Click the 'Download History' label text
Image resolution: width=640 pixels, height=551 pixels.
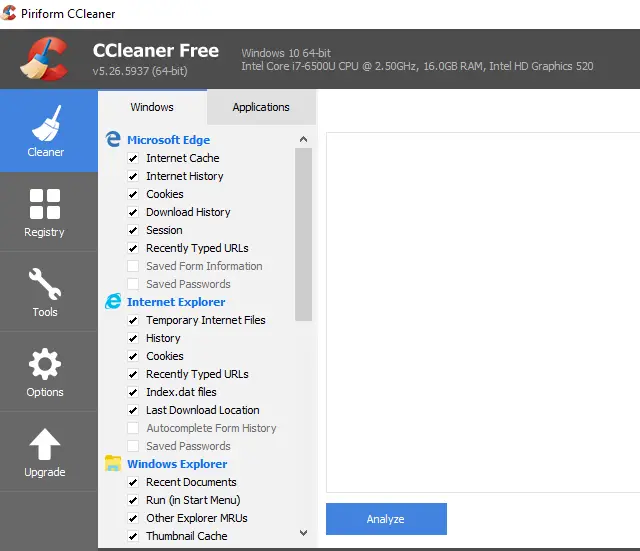tap(188, 212)
